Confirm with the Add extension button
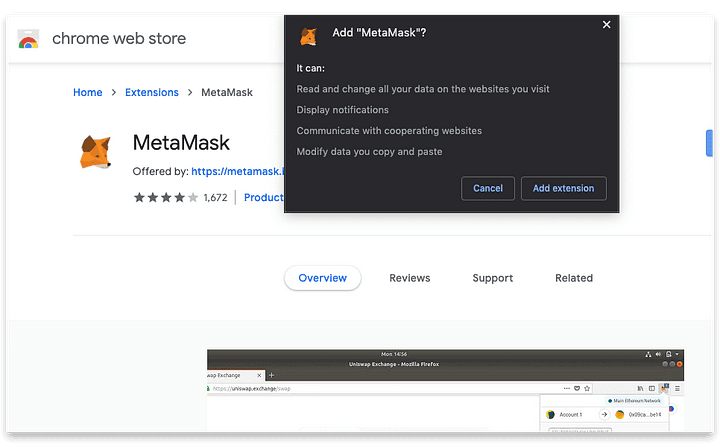 (x=563, y=188)
